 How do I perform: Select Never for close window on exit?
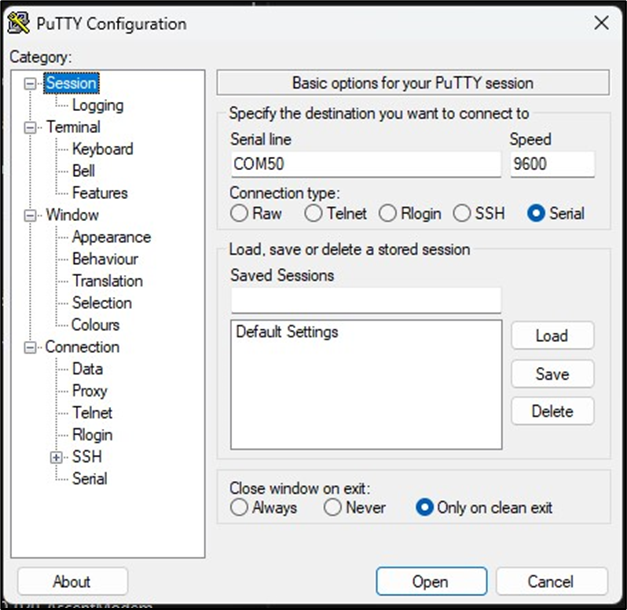333,508
